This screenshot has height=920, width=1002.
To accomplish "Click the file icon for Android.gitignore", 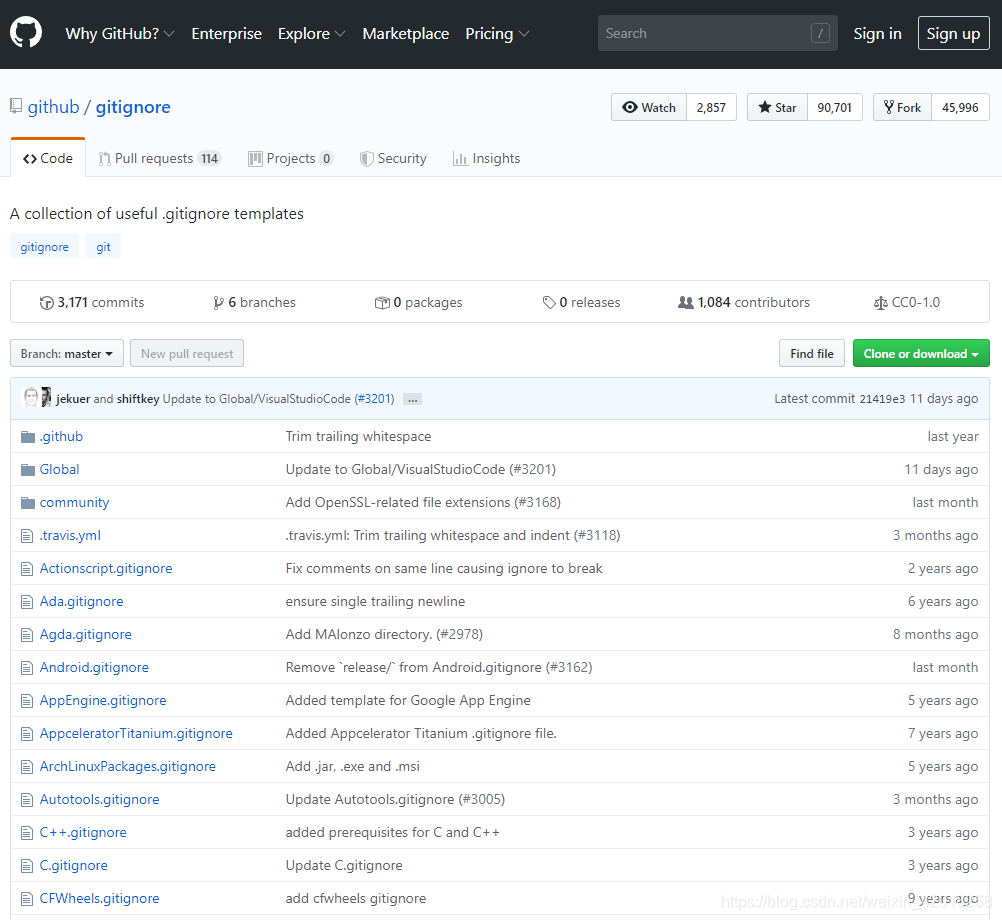I will (x=27, y=668).
